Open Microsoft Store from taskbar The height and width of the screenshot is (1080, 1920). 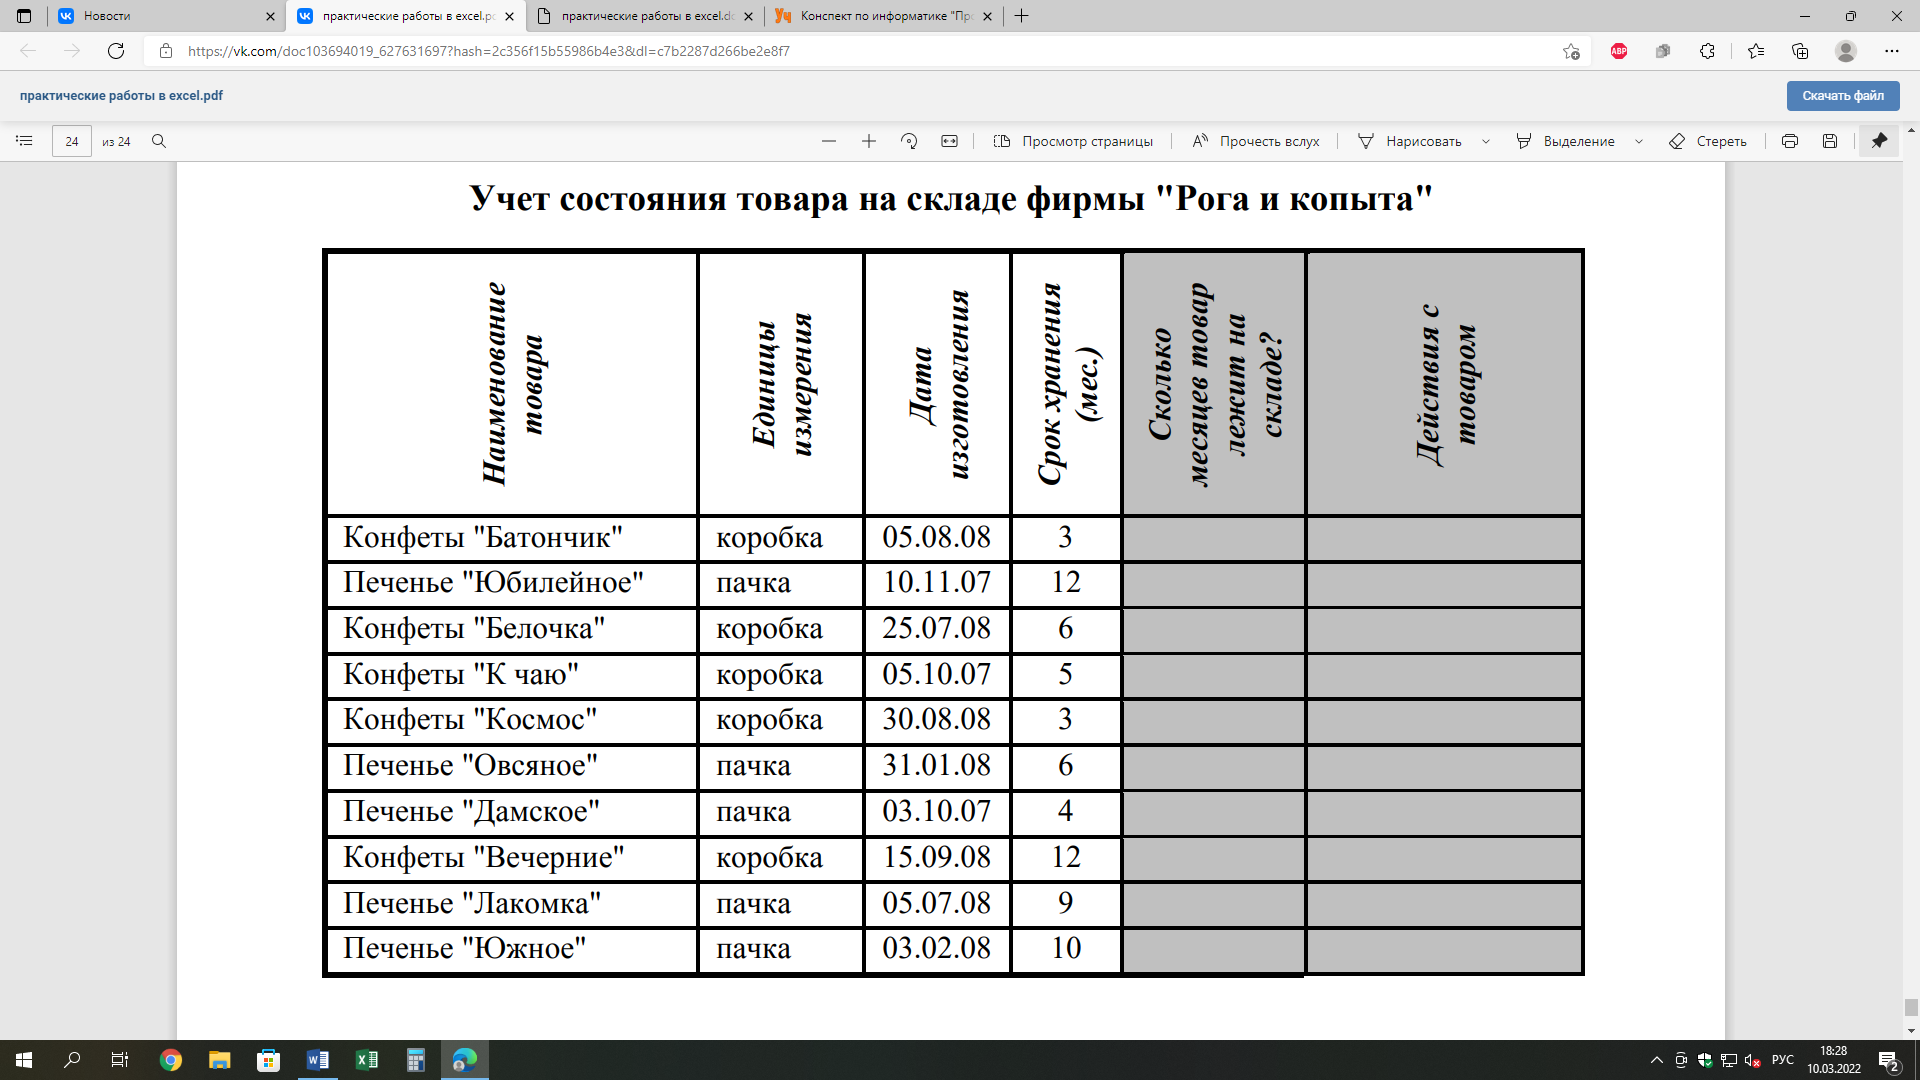(x=268, y=1060)
